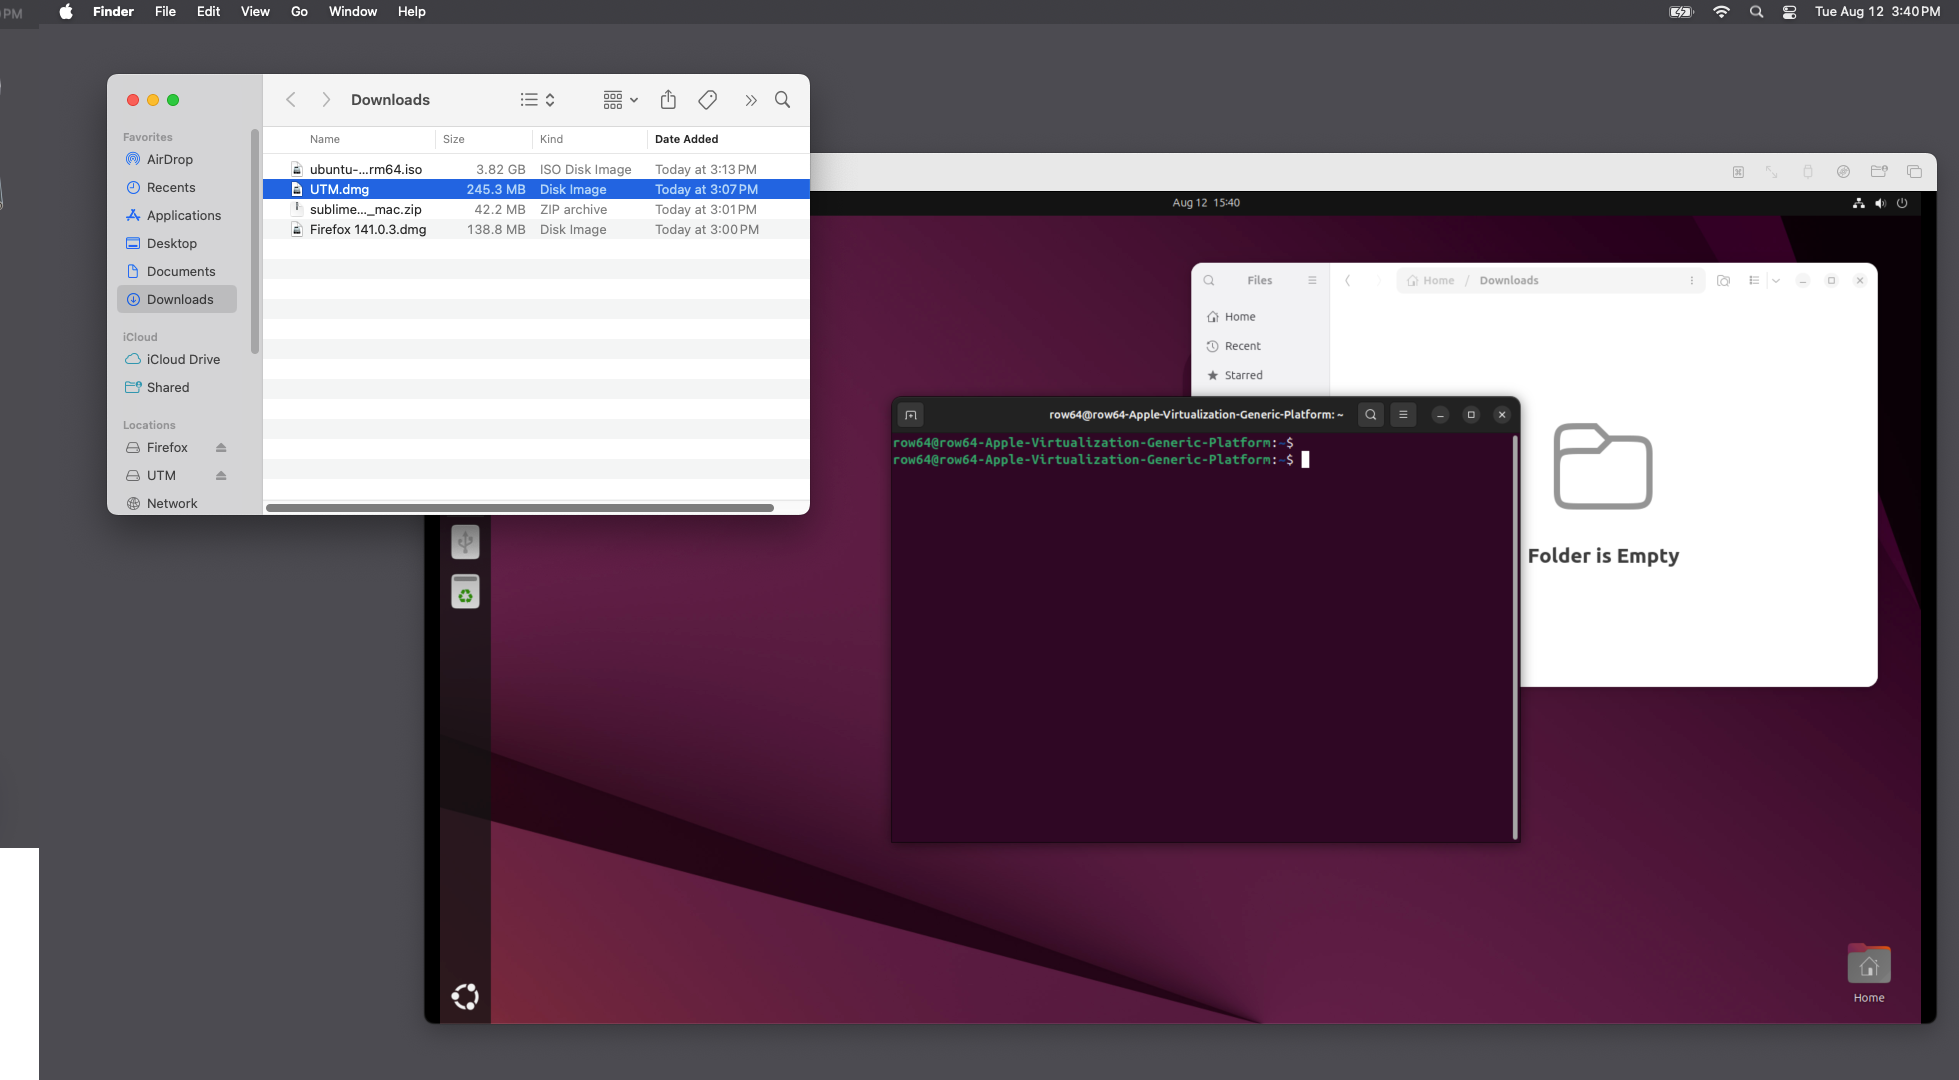This screenshot has height=1080, width=1959.
Task: Open UTM shared folder icon
Action: [x=1879, y=172]
